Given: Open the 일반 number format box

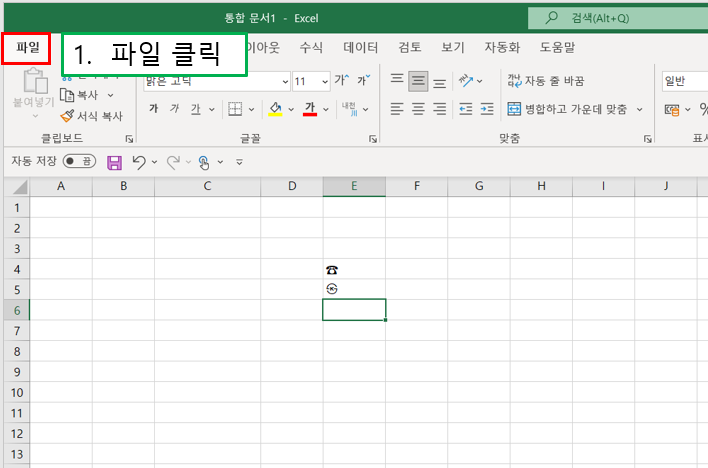Looking at the screenshot, I should click(685, 81).
